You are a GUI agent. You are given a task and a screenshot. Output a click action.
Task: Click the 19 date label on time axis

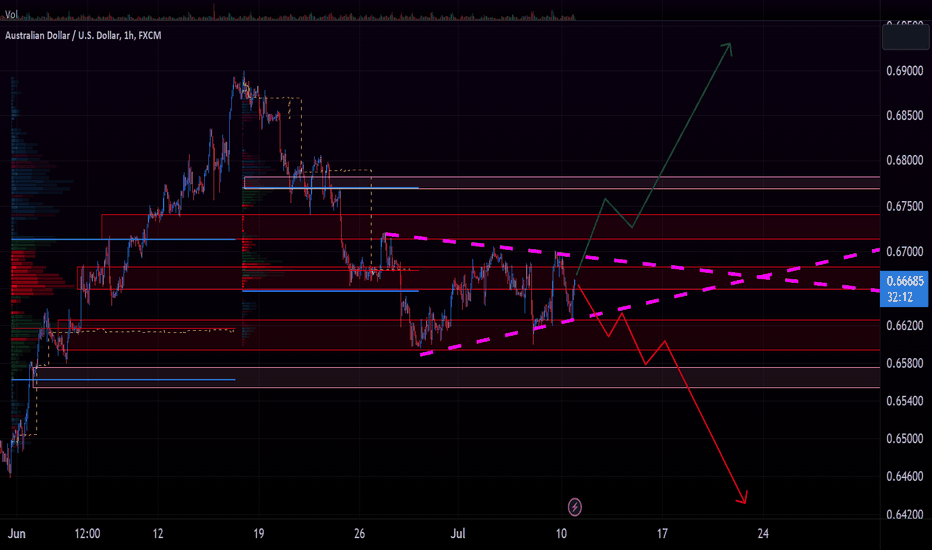[259, 533]
